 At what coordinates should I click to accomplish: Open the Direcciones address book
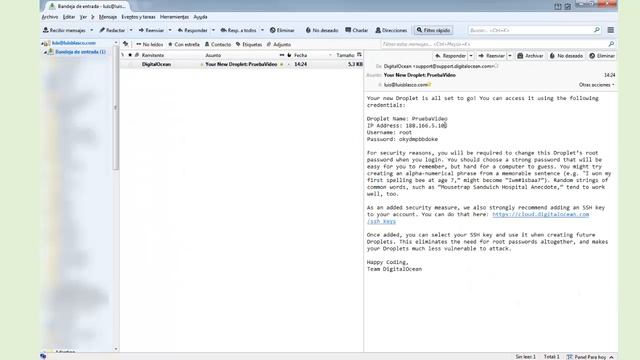click(x=391, y=30)
